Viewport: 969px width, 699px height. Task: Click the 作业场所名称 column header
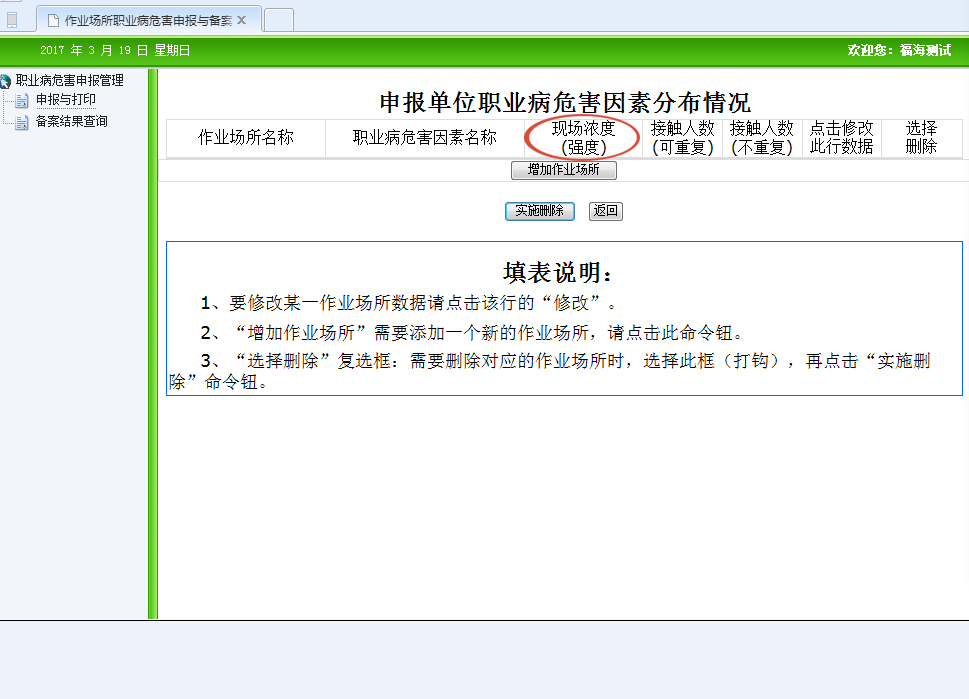pyautogui.click(x=246, y=138)
